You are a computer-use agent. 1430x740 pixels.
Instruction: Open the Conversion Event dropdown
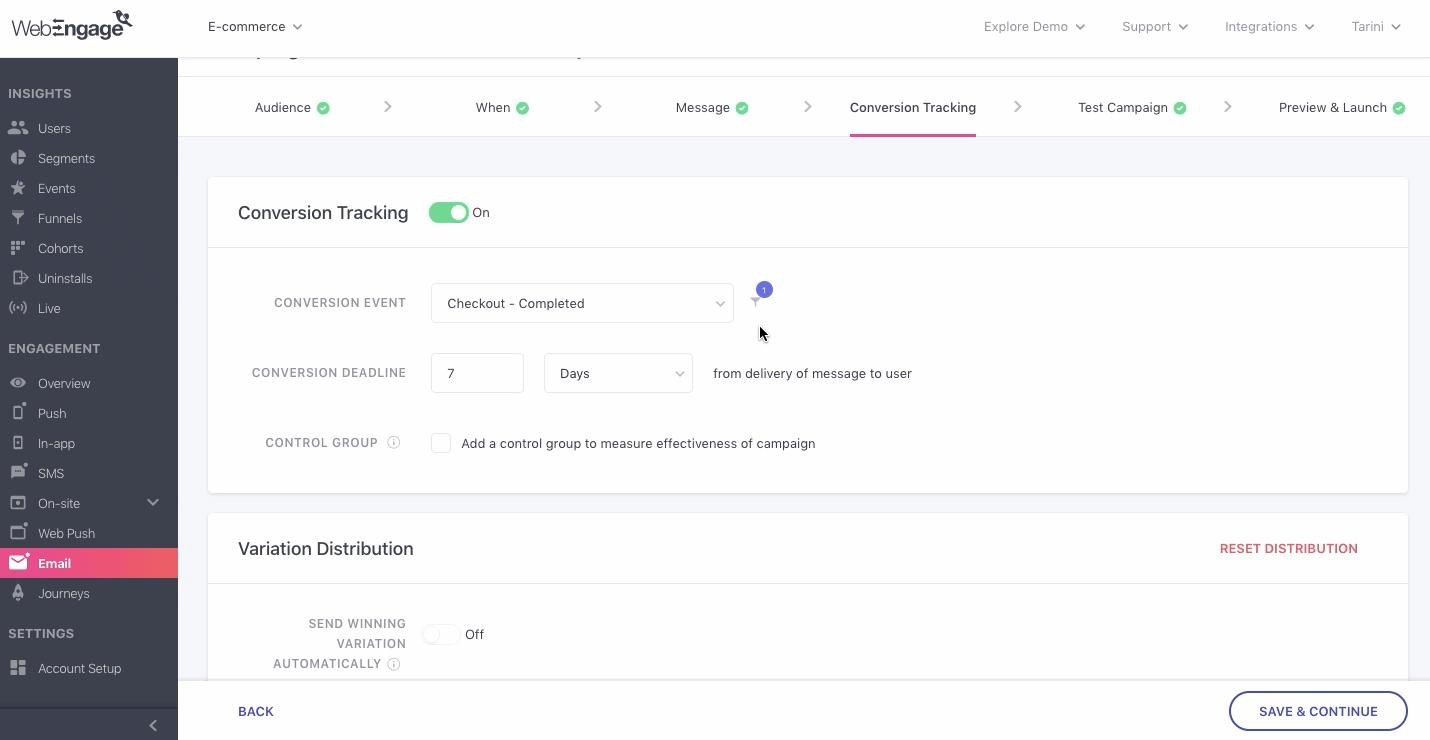(x=582, y=303)
